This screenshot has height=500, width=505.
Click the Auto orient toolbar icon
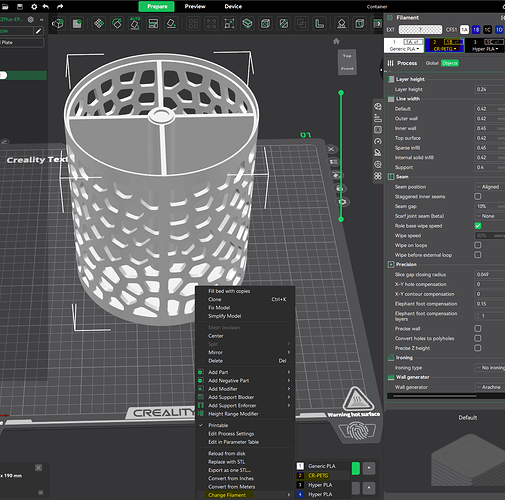click(x=135, y=24)
